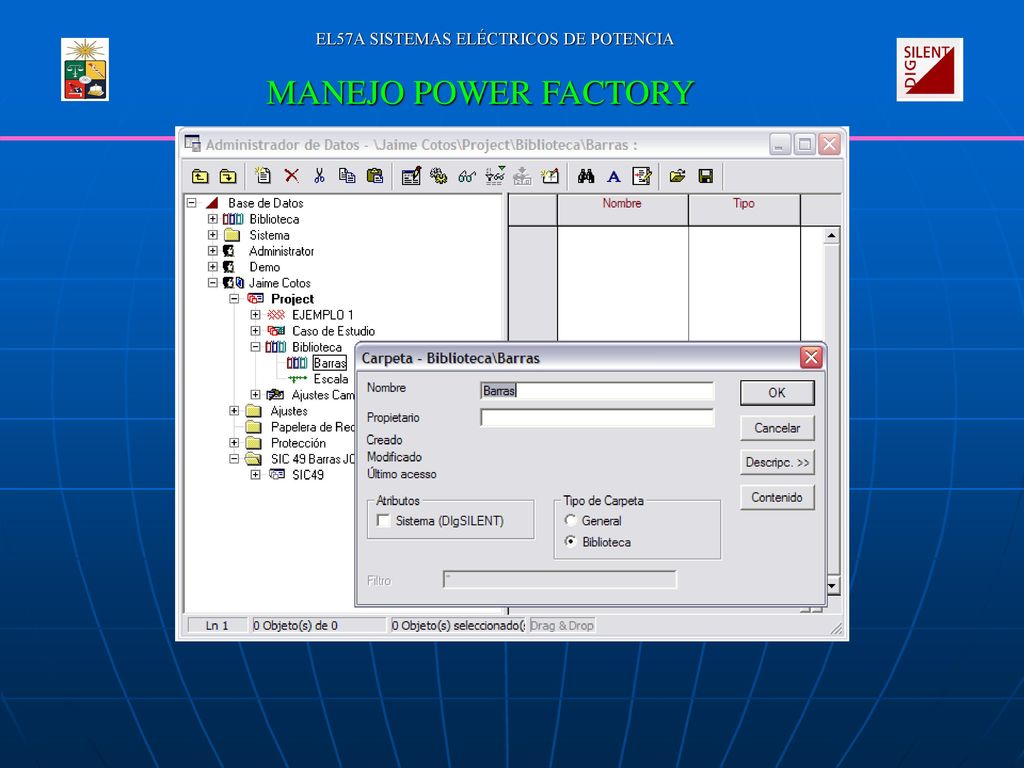Viewport: 1024px width, 768px height.
Task: Sort by the Tipo column header
Action: [744, 210]
